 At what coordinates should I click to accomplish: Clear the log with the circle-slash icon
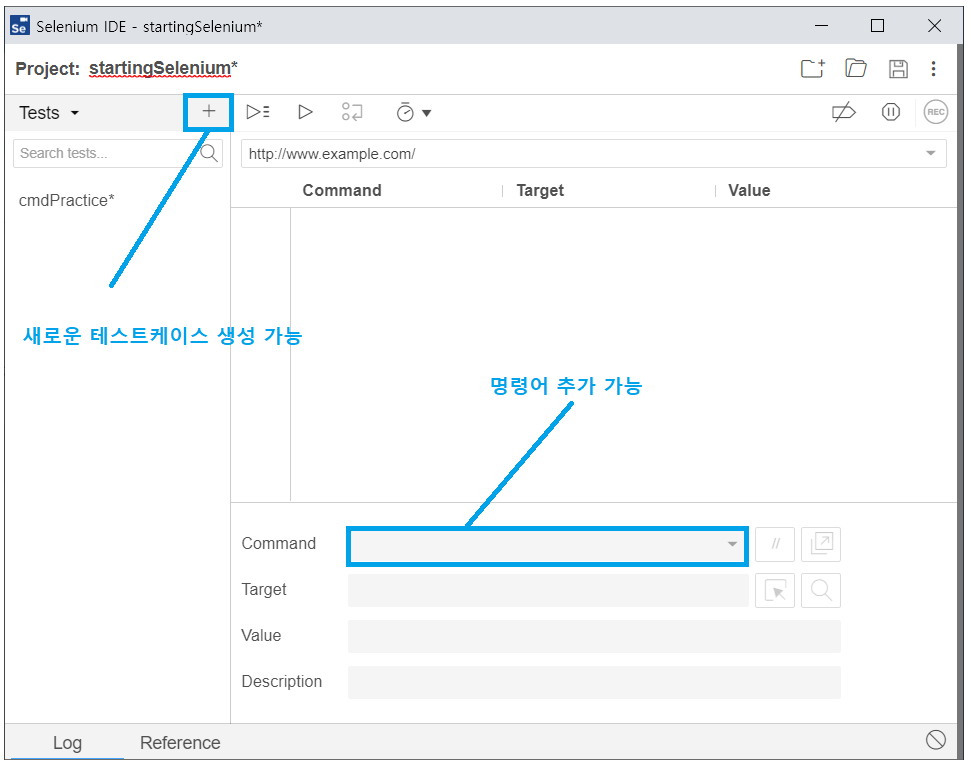pyautogui.click(x=935, y=739)
